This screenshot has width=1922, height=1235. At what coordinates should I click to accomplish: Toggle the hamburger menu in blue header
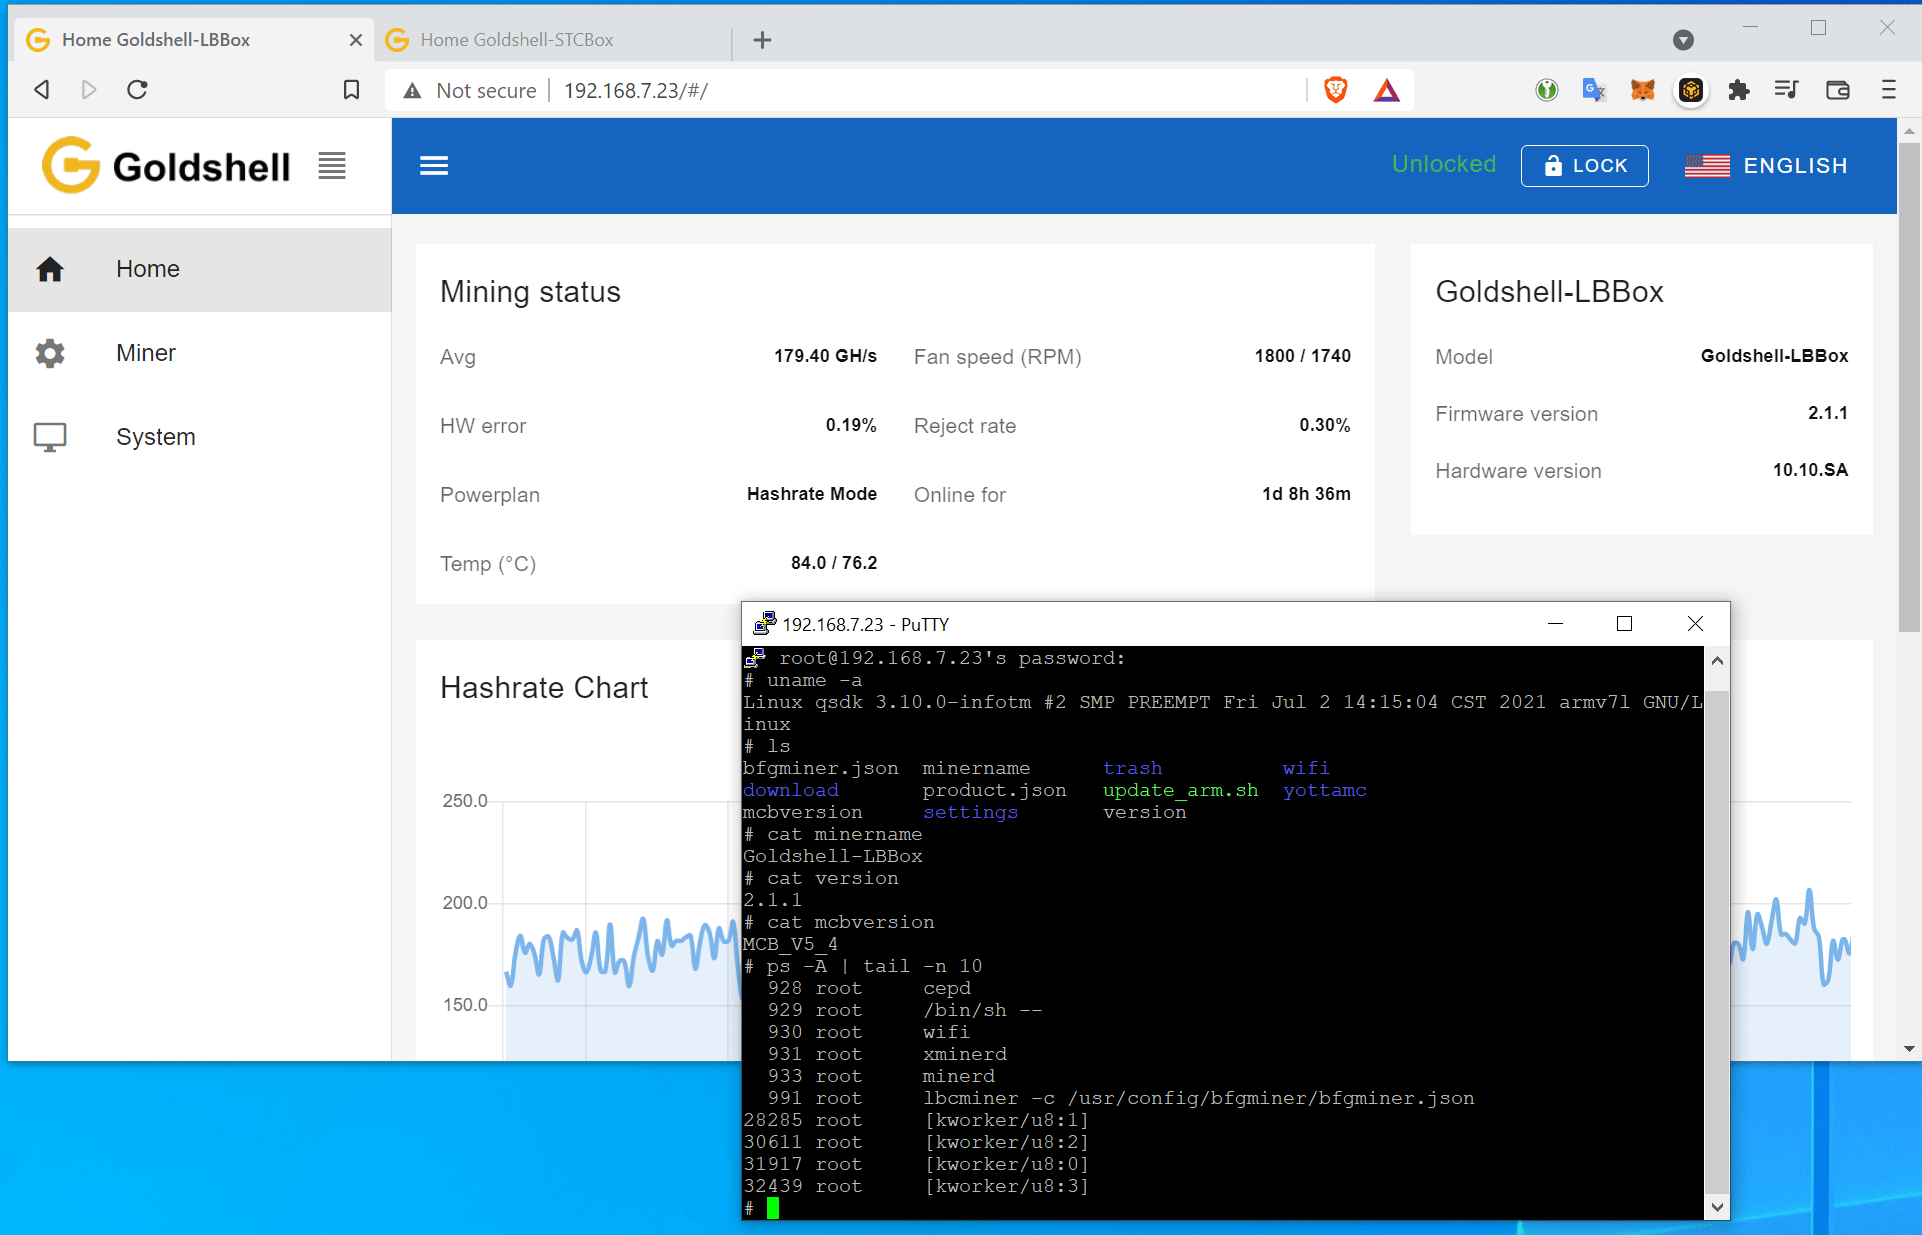tap(434, 166)
